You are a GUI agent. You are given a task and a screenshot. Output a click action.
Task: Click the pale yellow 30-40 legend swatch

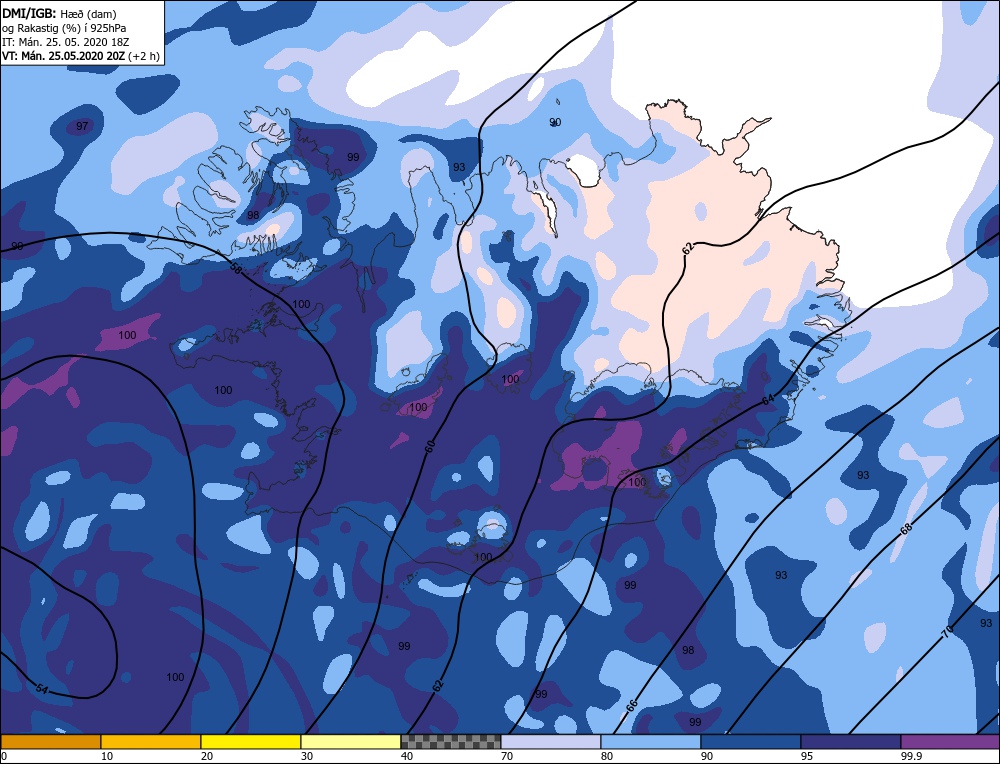click(x=351, y=742)
